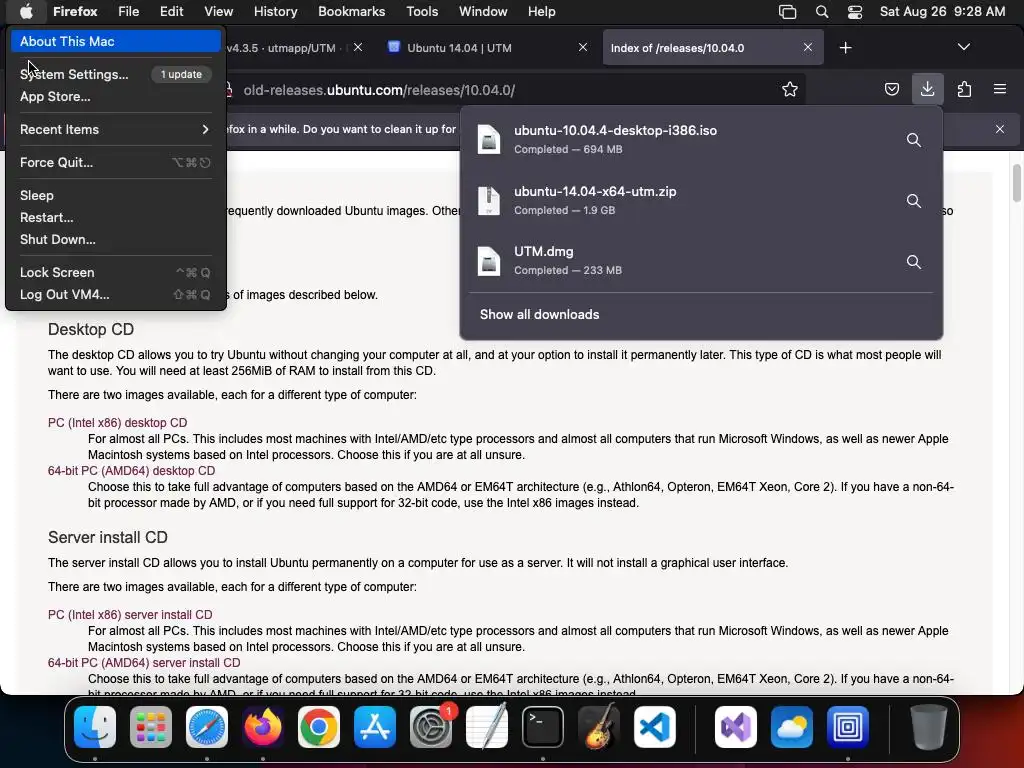This screenshot has width=1024, height=768.
Task: Expand Recent Items submenu
Action: coord(116,129)
